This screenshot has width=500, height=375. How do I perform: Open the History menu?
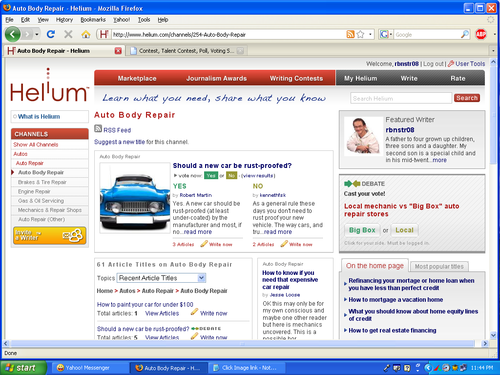64,20
